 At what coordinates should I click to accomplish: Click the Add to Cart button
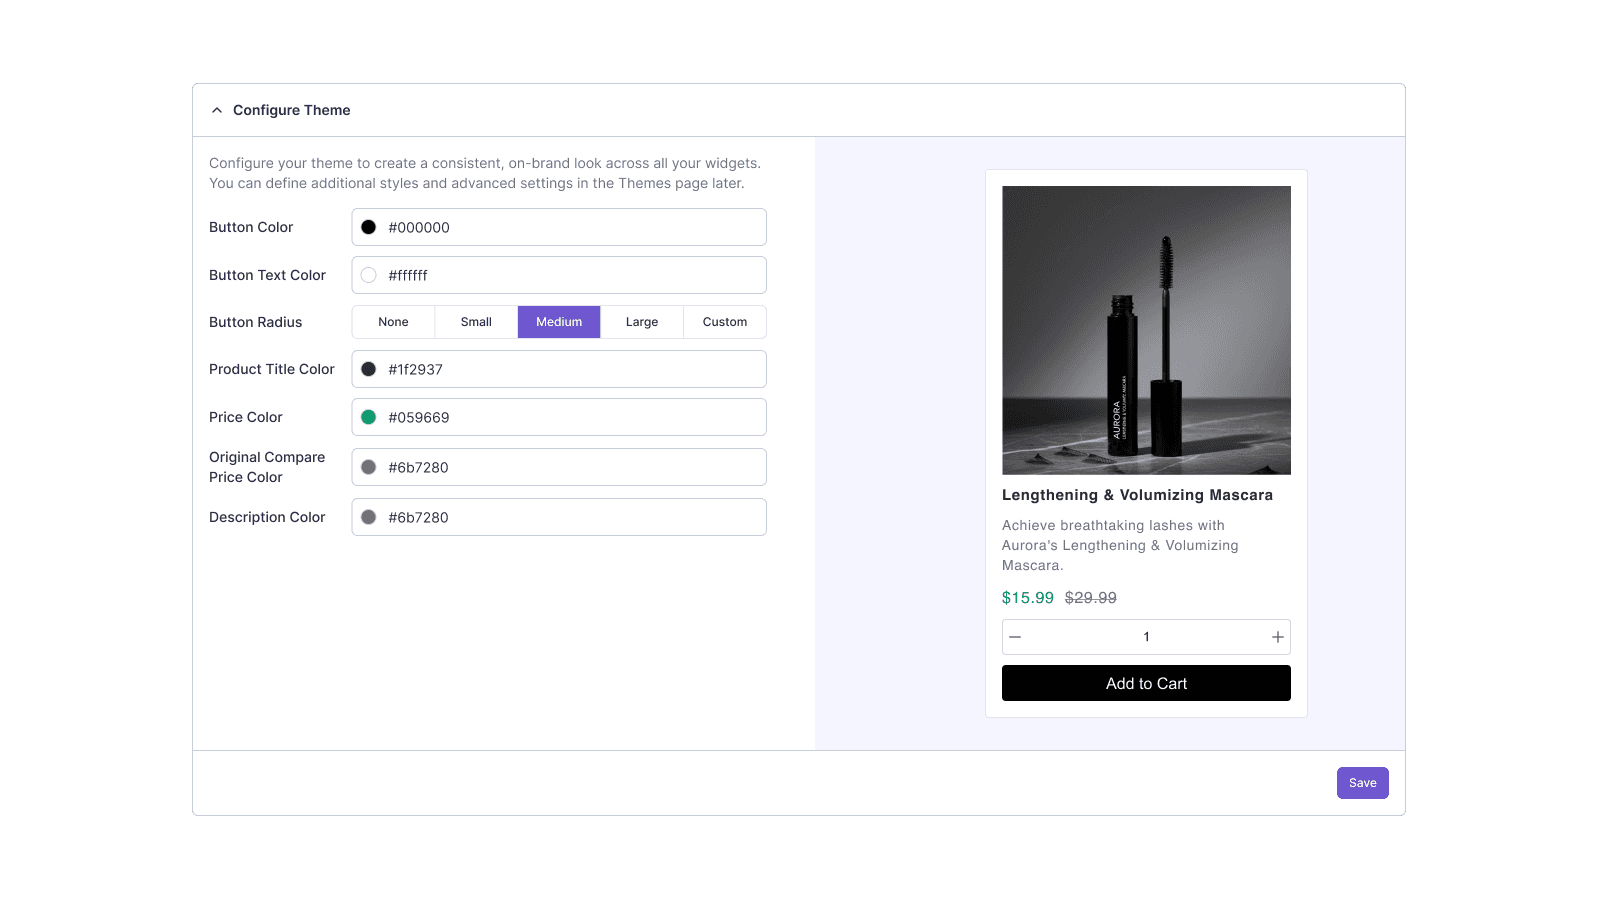(1146, 683)
